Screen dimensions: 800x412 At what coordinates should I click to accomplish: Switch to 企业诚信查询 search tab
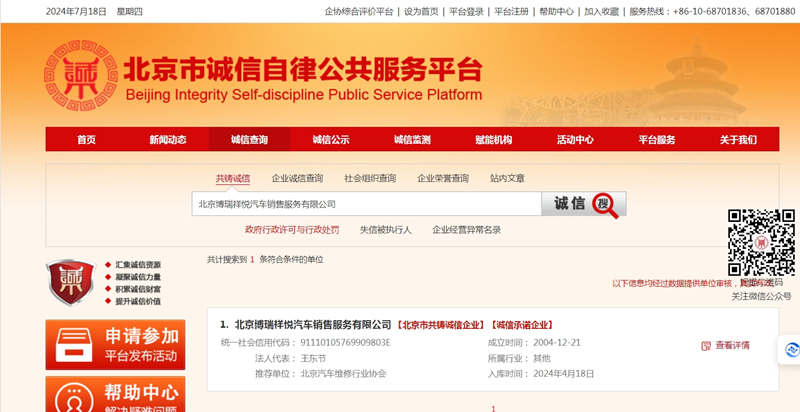click(297, 178)
